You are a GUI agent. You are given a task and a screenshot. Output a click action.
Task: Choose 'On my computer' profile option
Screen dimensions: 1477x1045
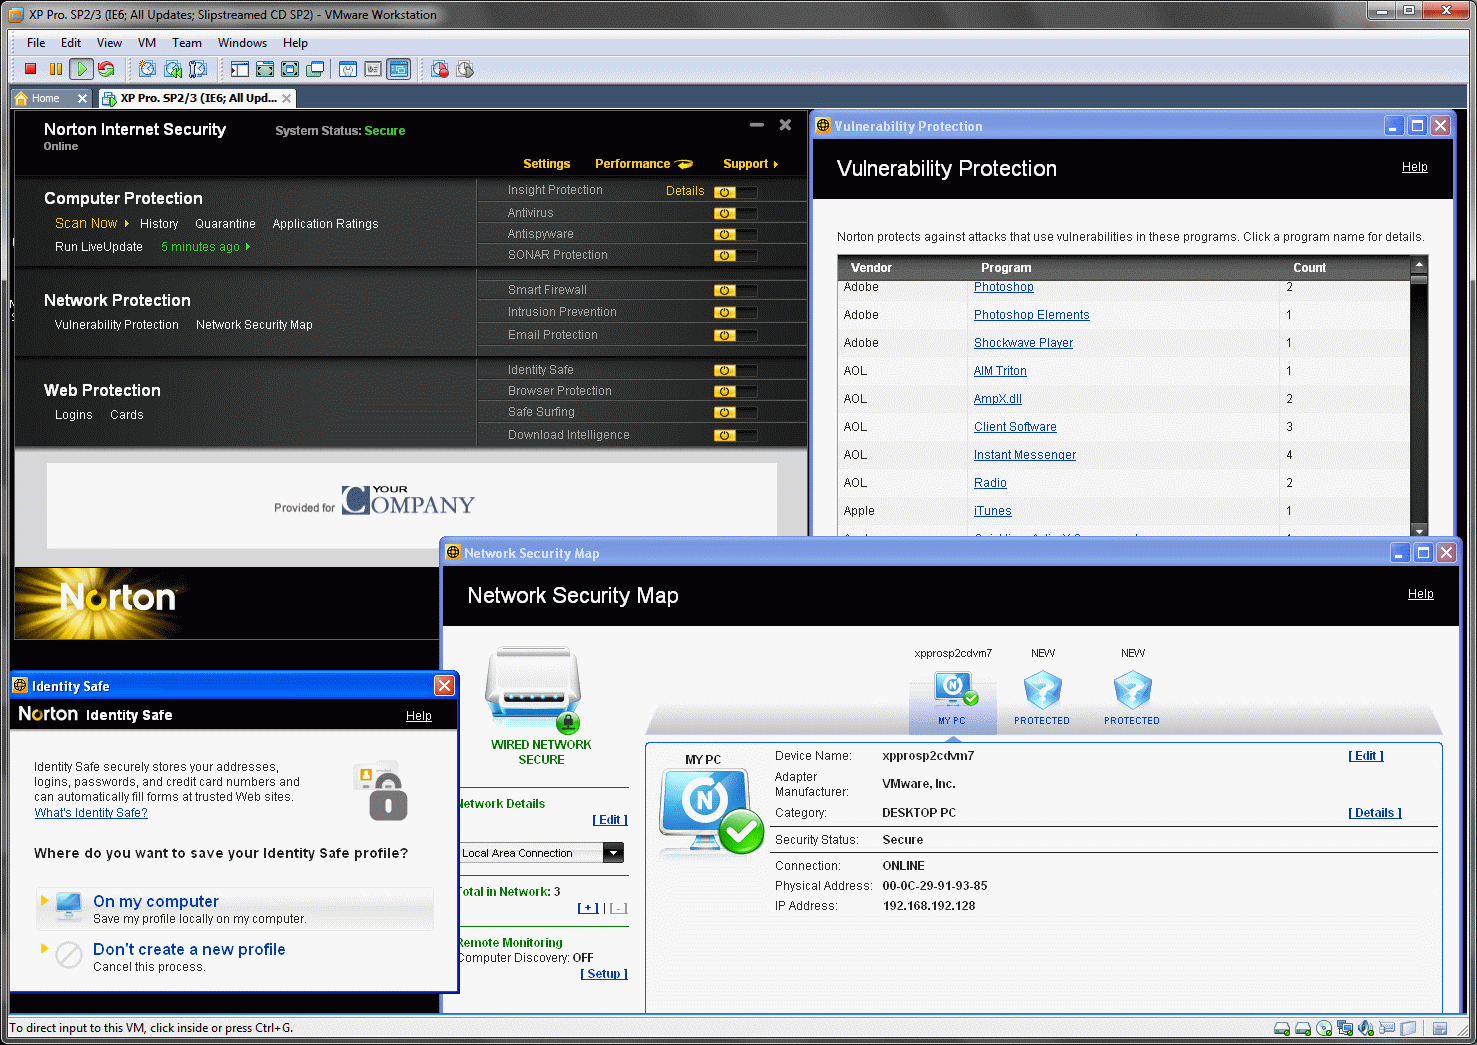click(156, 901)
